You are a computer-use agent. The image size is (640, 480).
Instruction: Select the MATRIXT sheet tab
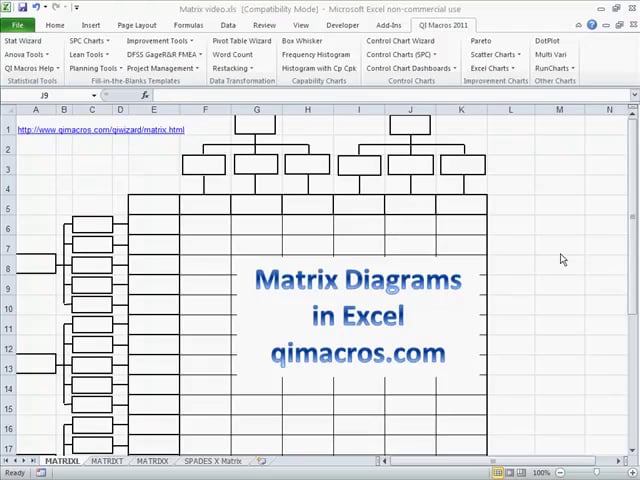coord(107,461)
